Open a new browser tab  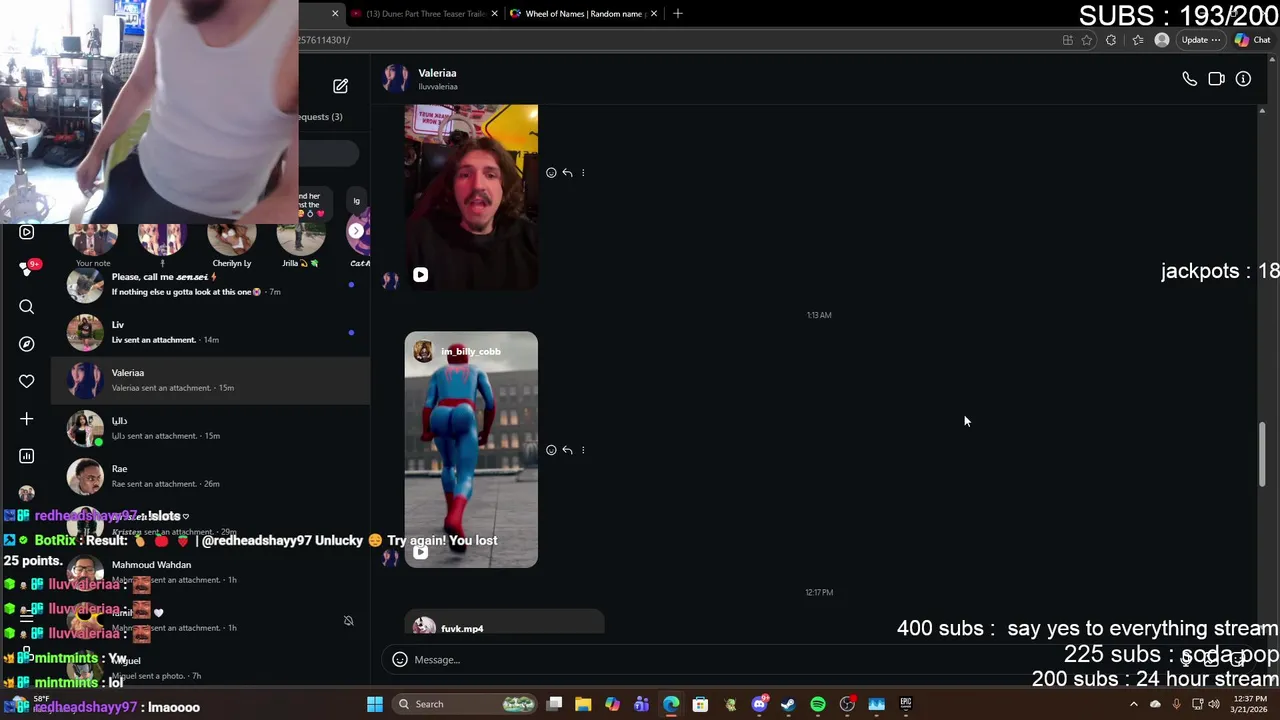(x=677, y=14)
